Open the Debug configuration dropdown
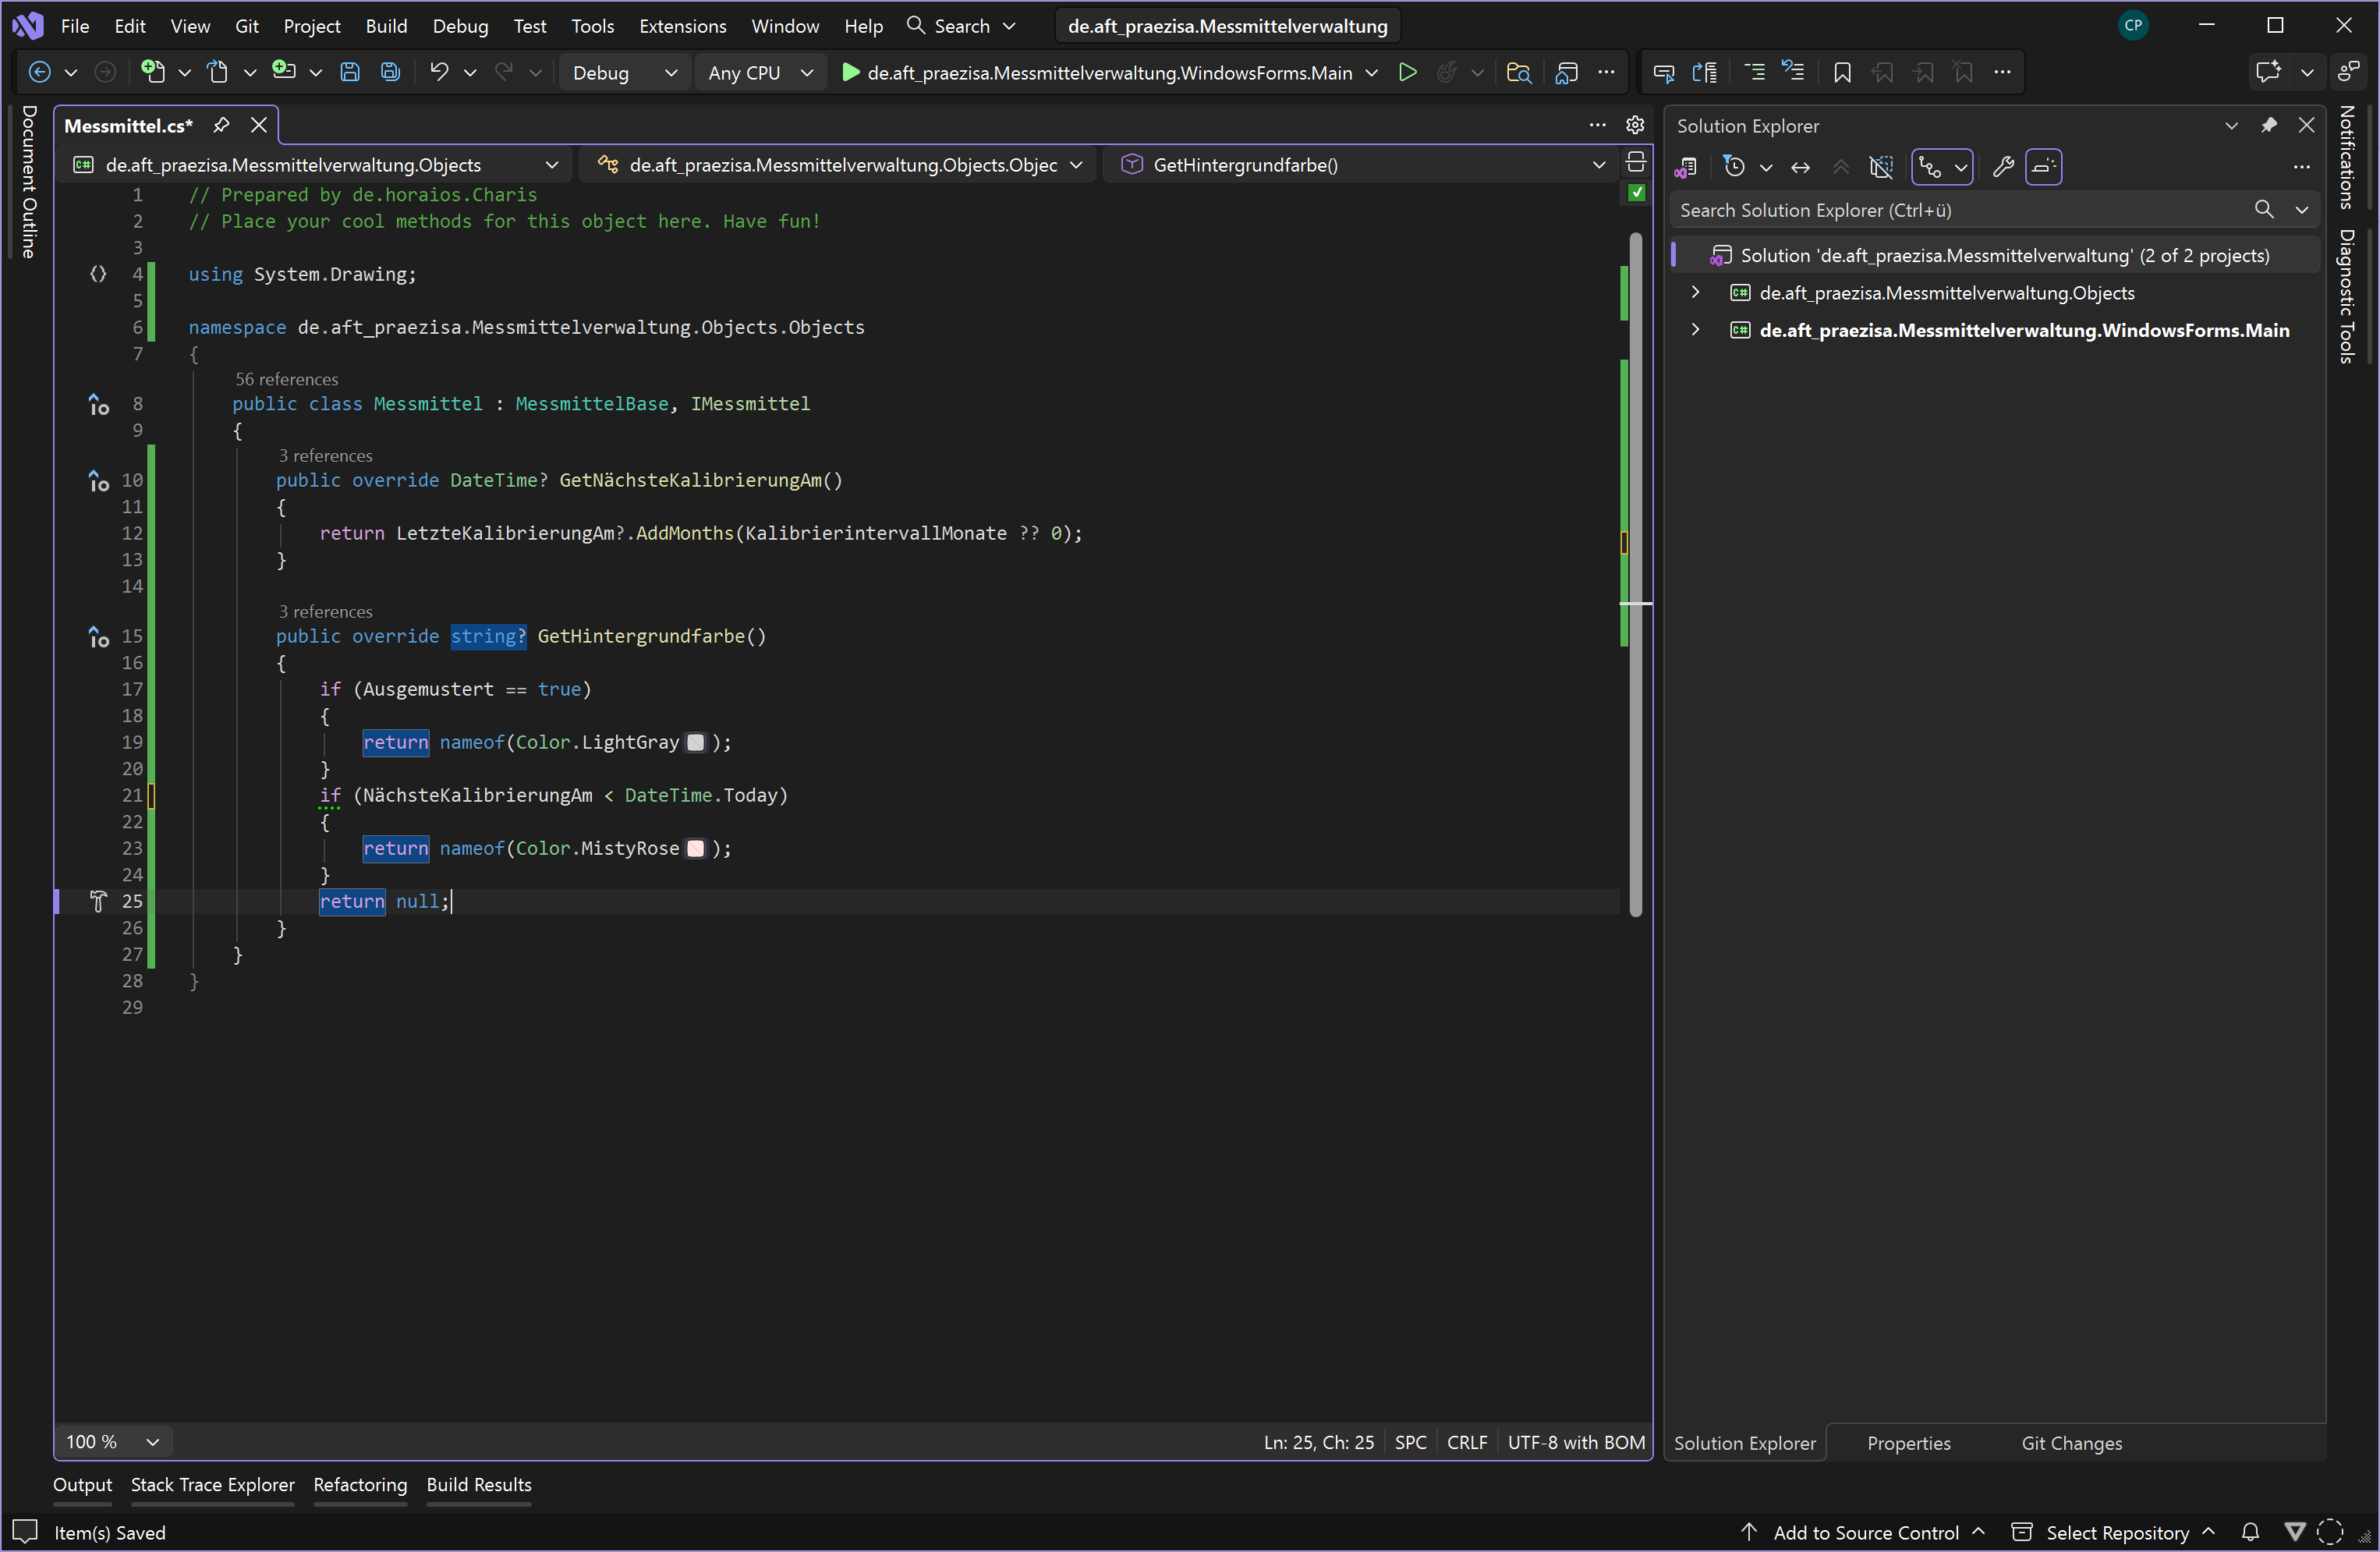 coord(624,72)
